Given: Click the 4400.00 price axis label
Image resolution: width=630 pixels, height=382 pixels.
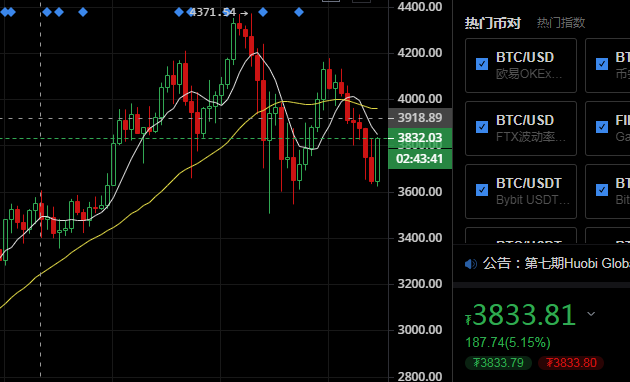Looking at the screenshot, I should pos(420,6).
